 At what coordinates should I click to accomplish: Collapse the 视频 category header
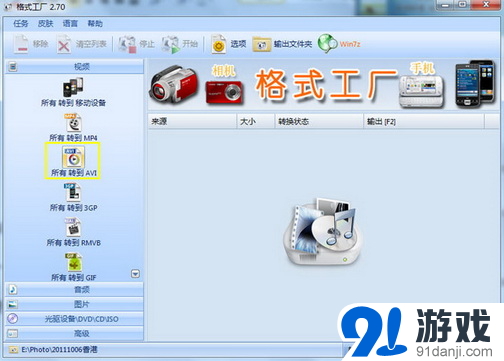tap(74, 67)
